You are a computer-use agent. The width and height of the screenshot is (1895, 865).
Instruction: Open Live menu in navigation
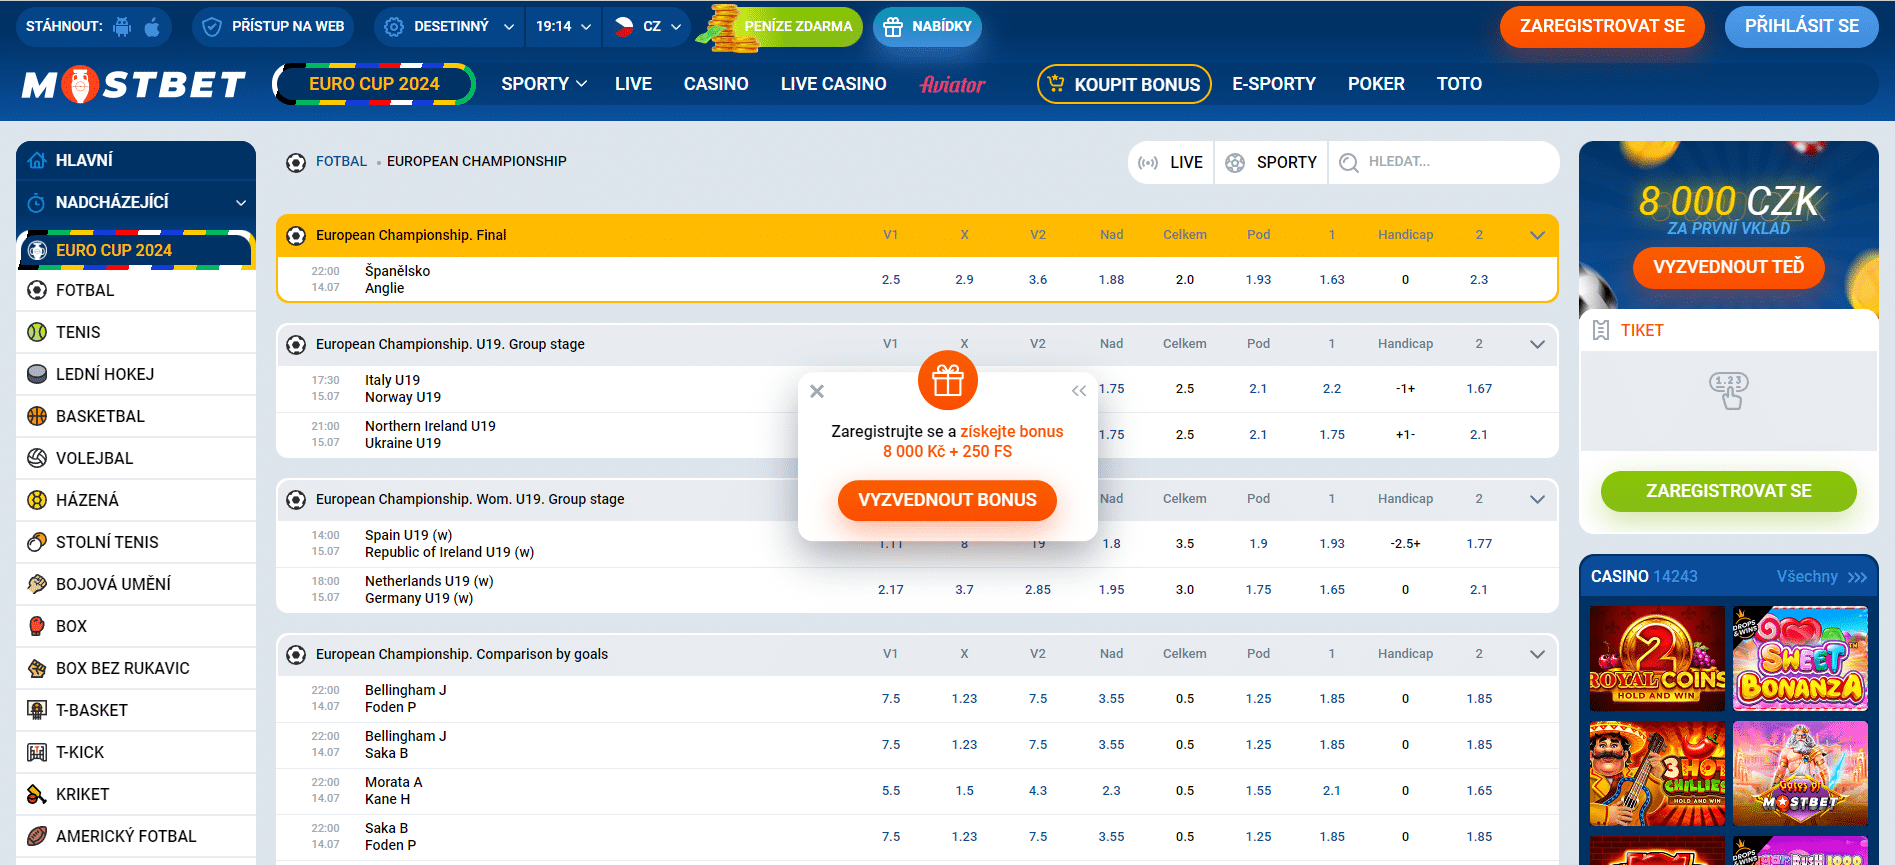(x=633, y=84)
